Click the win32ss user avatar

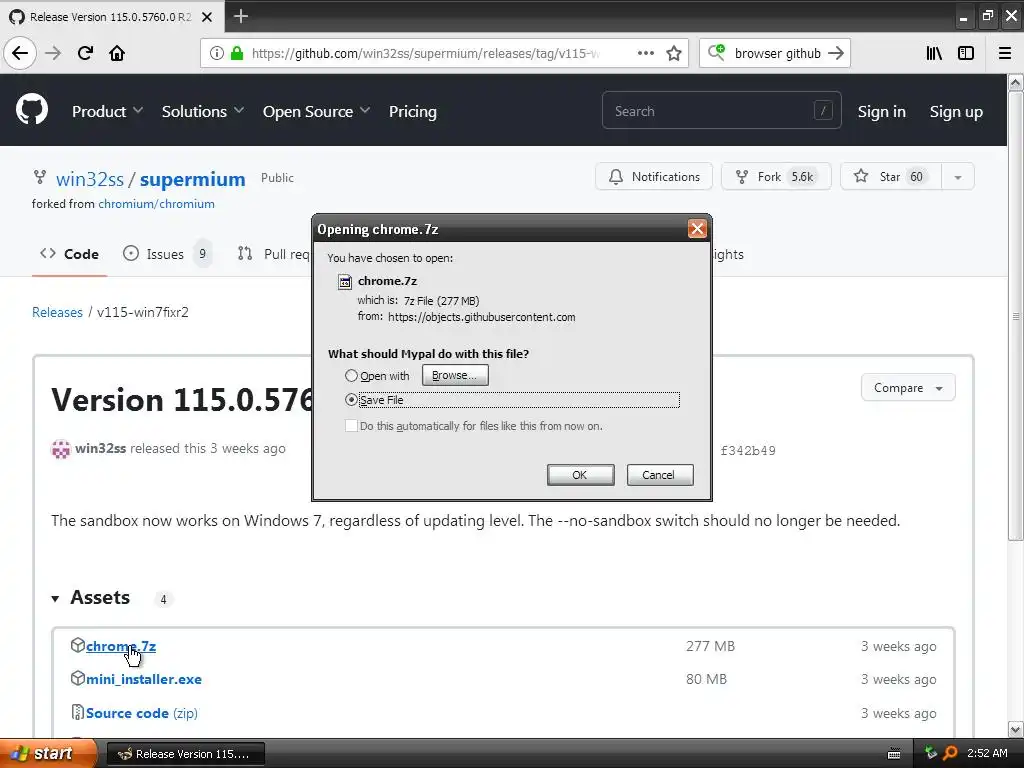[x=61, y=449]
